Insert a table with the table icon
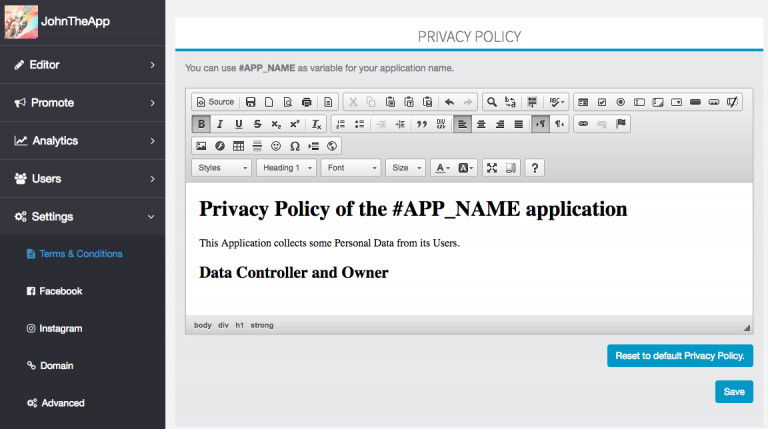 [x=238, y=146]
